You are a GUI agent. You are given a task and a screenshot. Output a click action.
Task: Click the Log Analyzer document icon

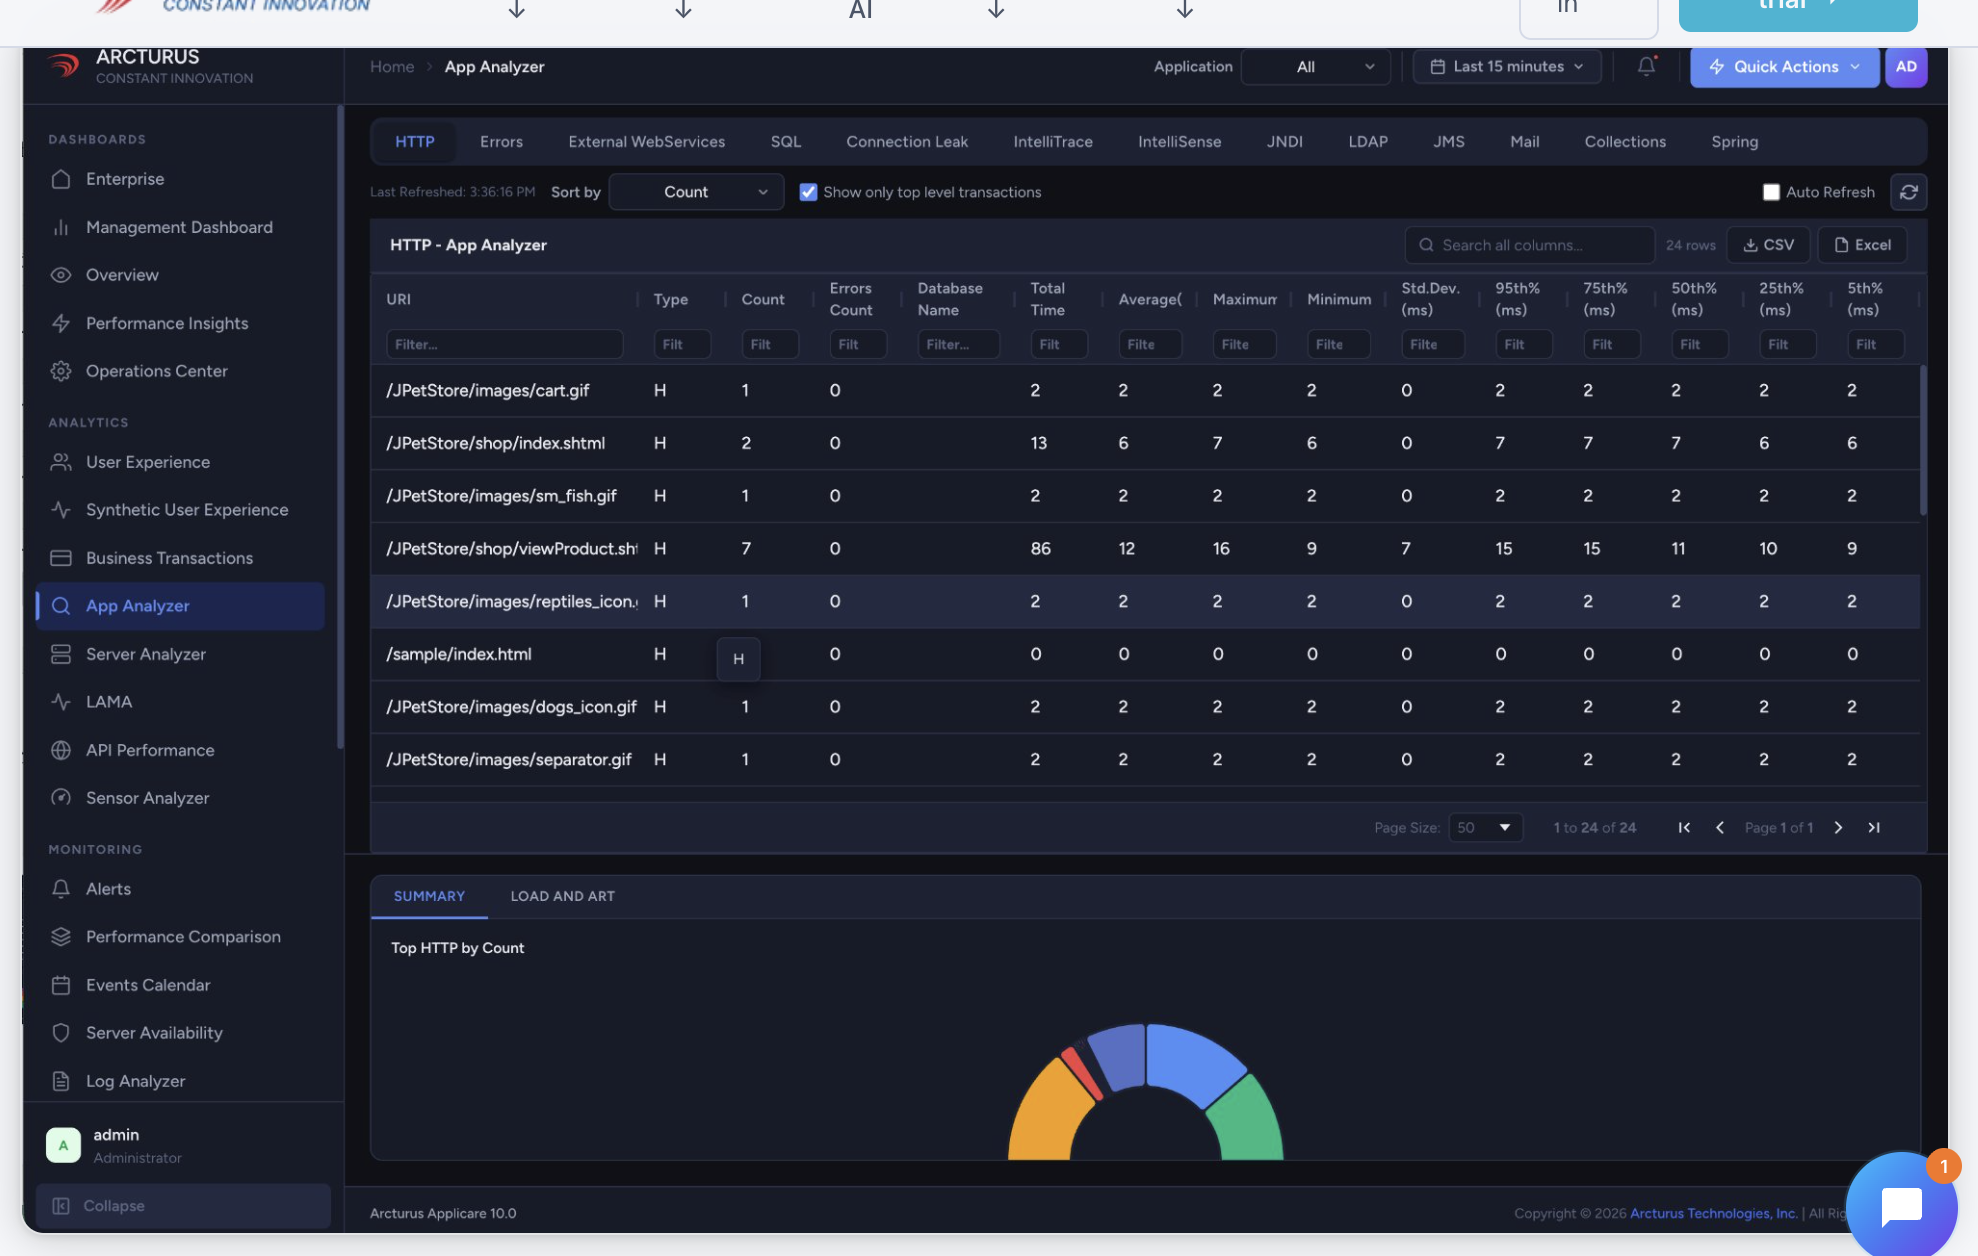(61, 1081)
